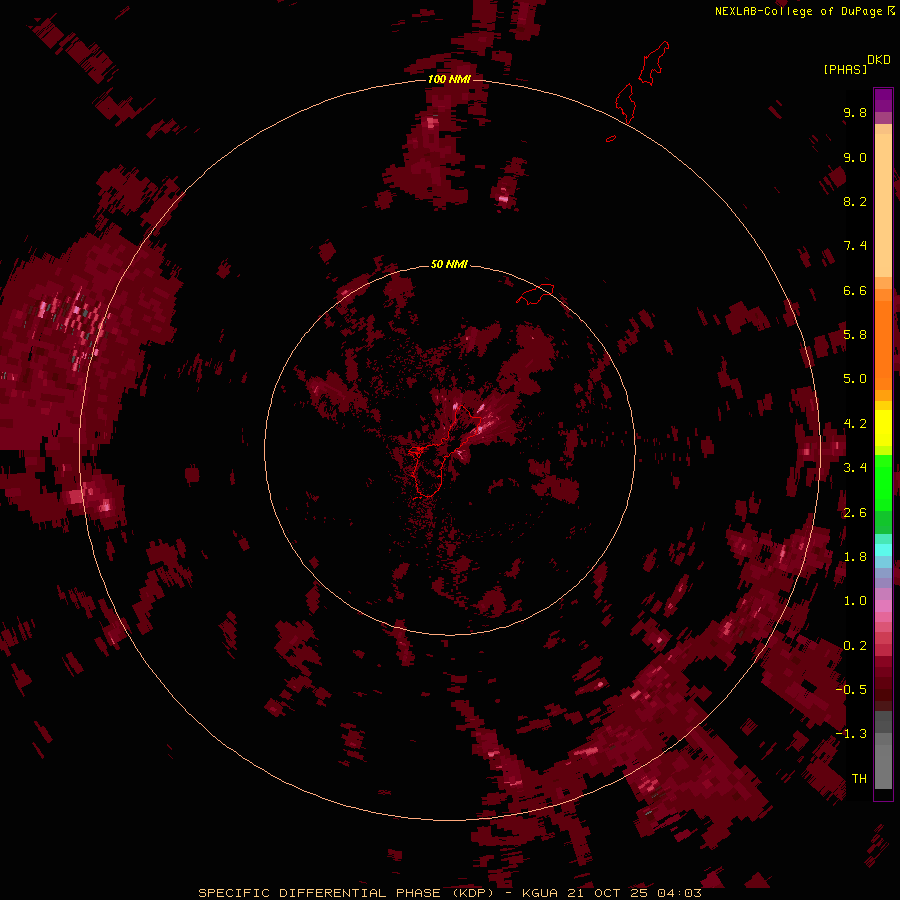900x900 pixels.
Task: Click the 3.4 scale value
Action: click(x=855, y=468)
